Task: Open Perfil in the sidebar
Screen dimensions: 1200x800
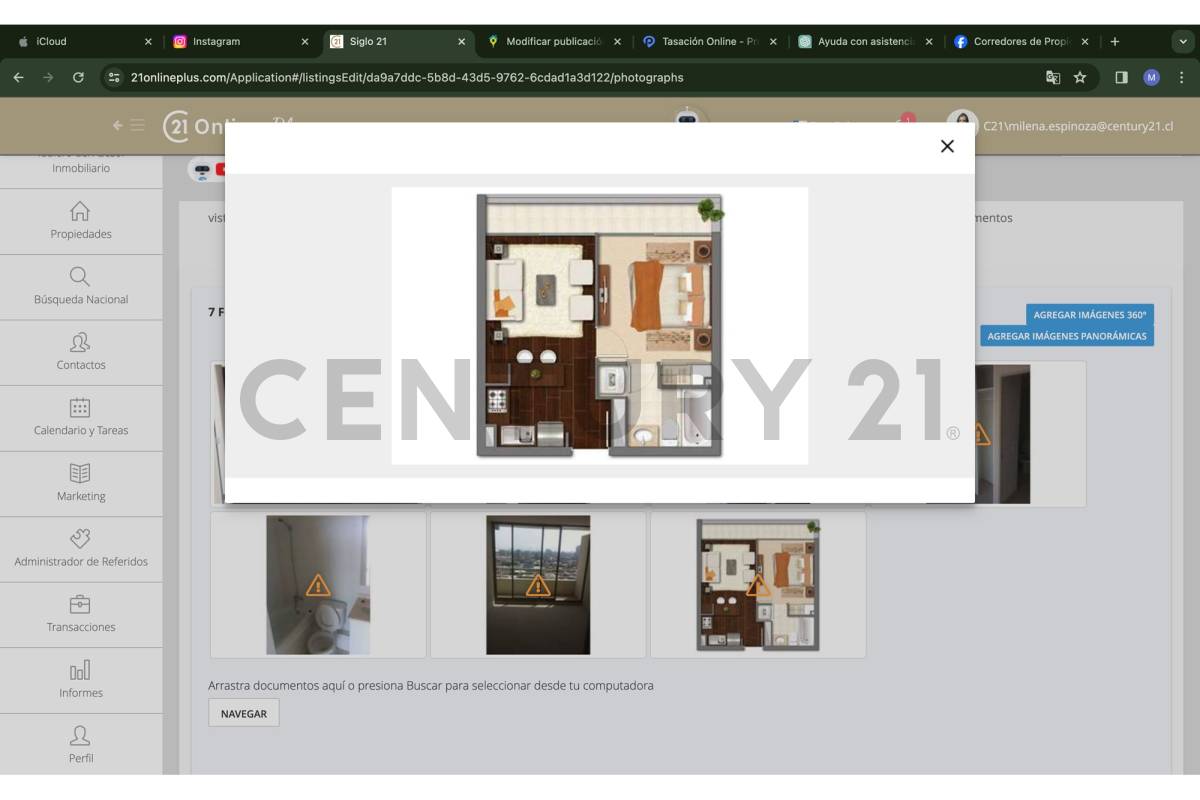Action: (81, 744)
